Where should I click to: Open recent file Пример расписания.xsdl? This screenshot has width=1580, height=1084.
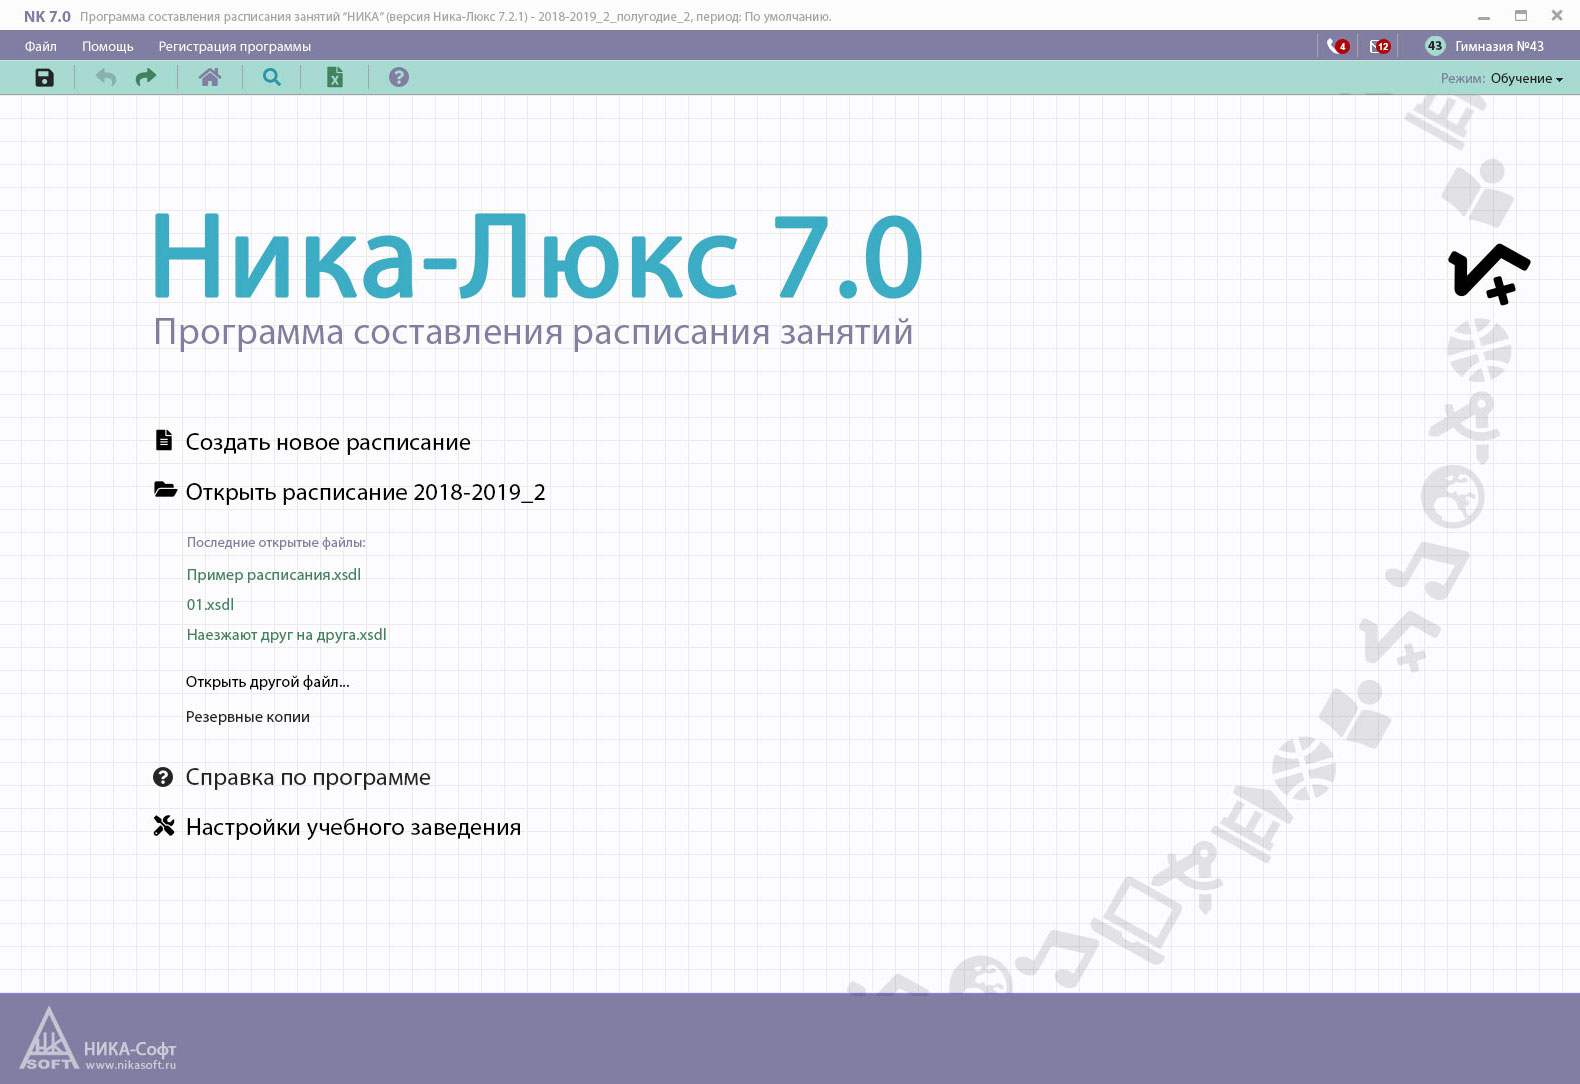[x=274, y=575]
